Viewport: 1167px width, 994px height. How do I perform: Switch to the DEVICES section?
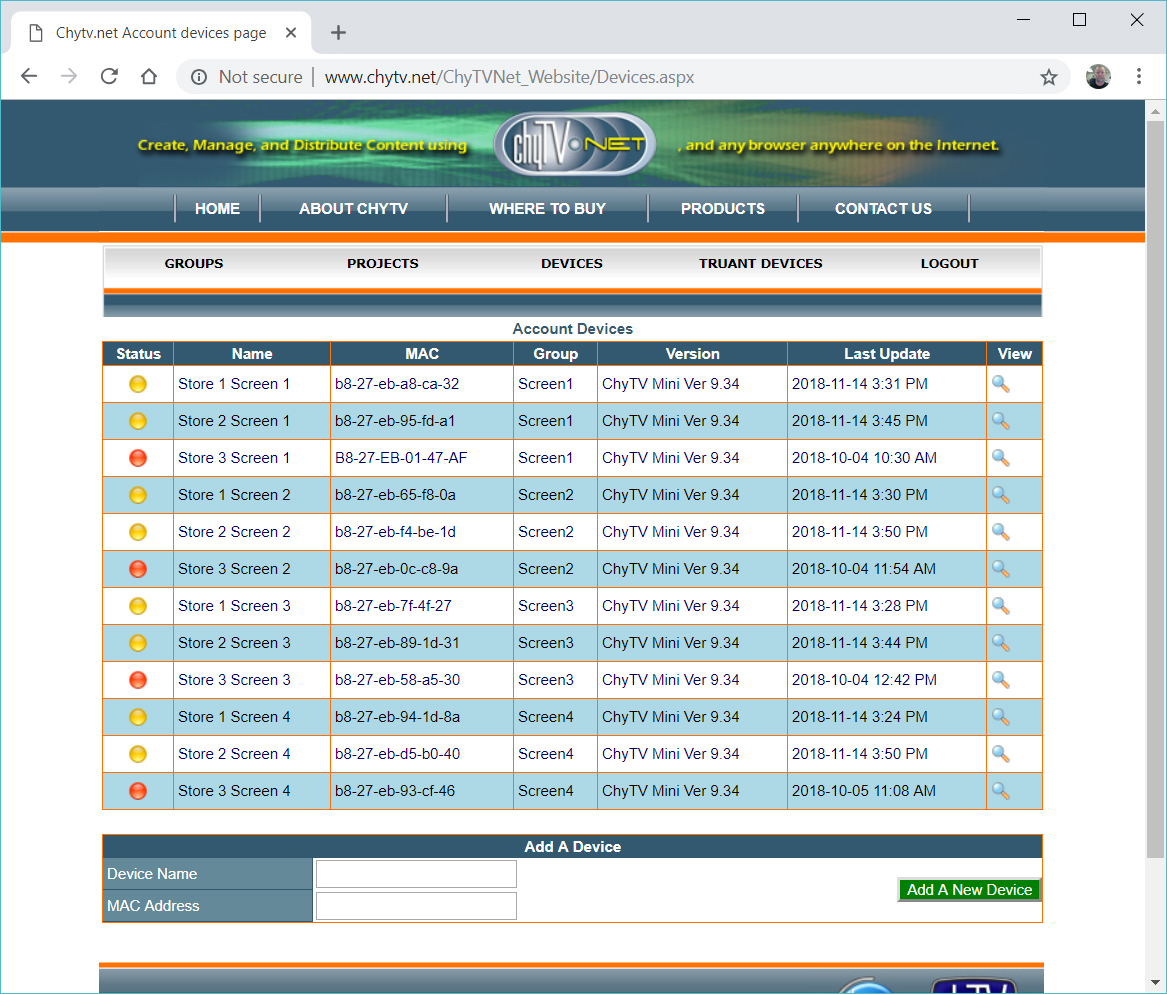tap(572, 263)
